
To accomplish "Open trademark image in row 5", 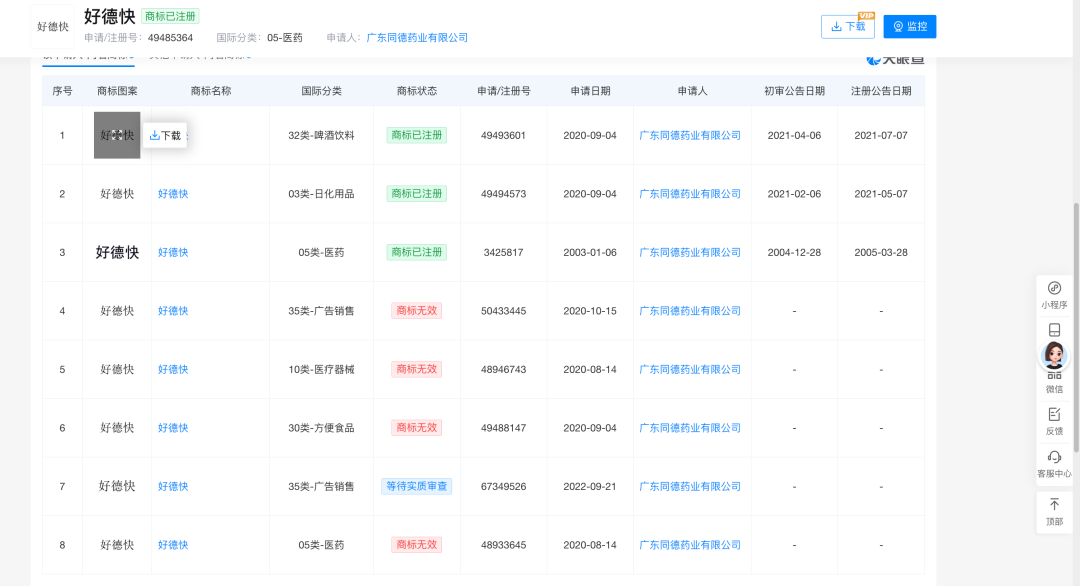I will [x=117, y=369].
